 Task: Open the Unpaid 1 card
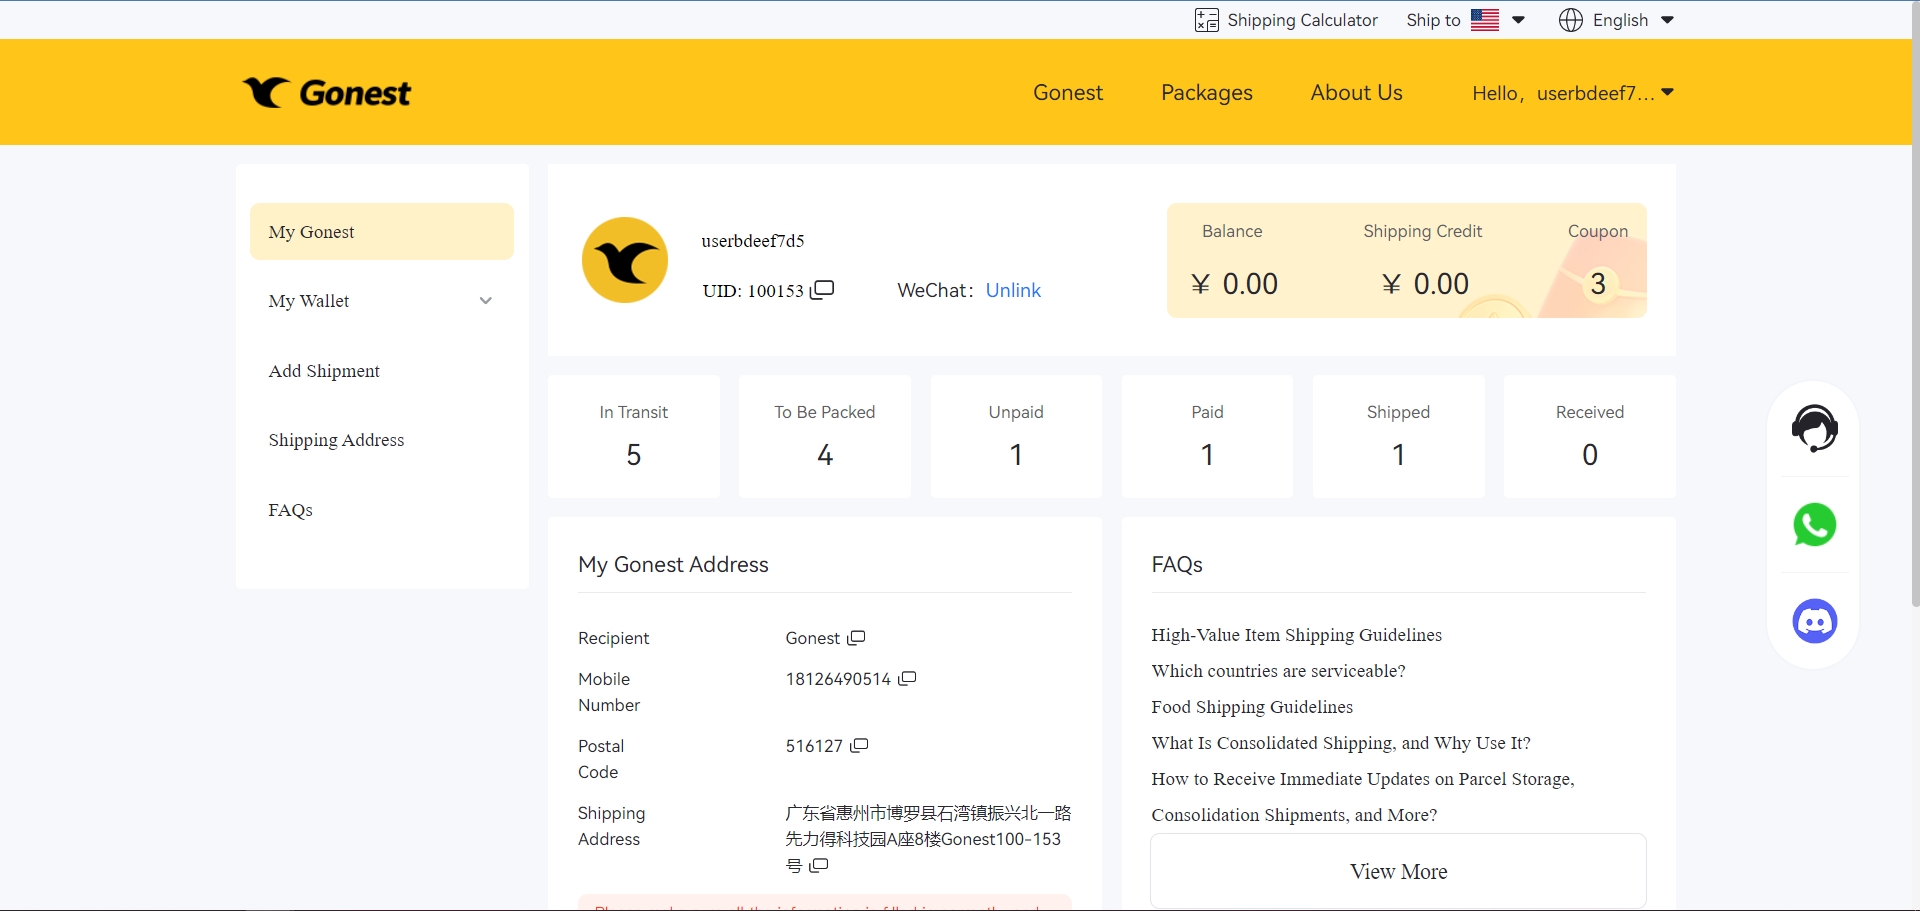click(x=1016, y=436)
